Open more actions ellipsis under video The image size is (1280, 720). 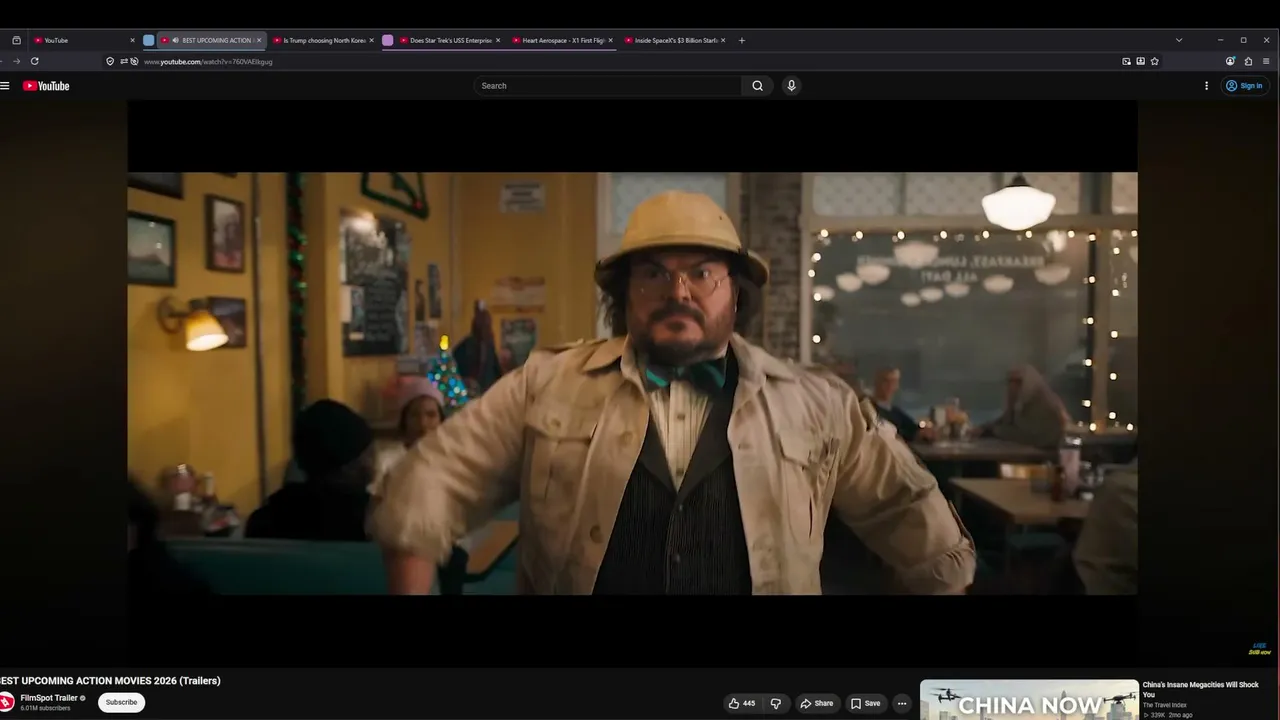(x=901, y=703)
